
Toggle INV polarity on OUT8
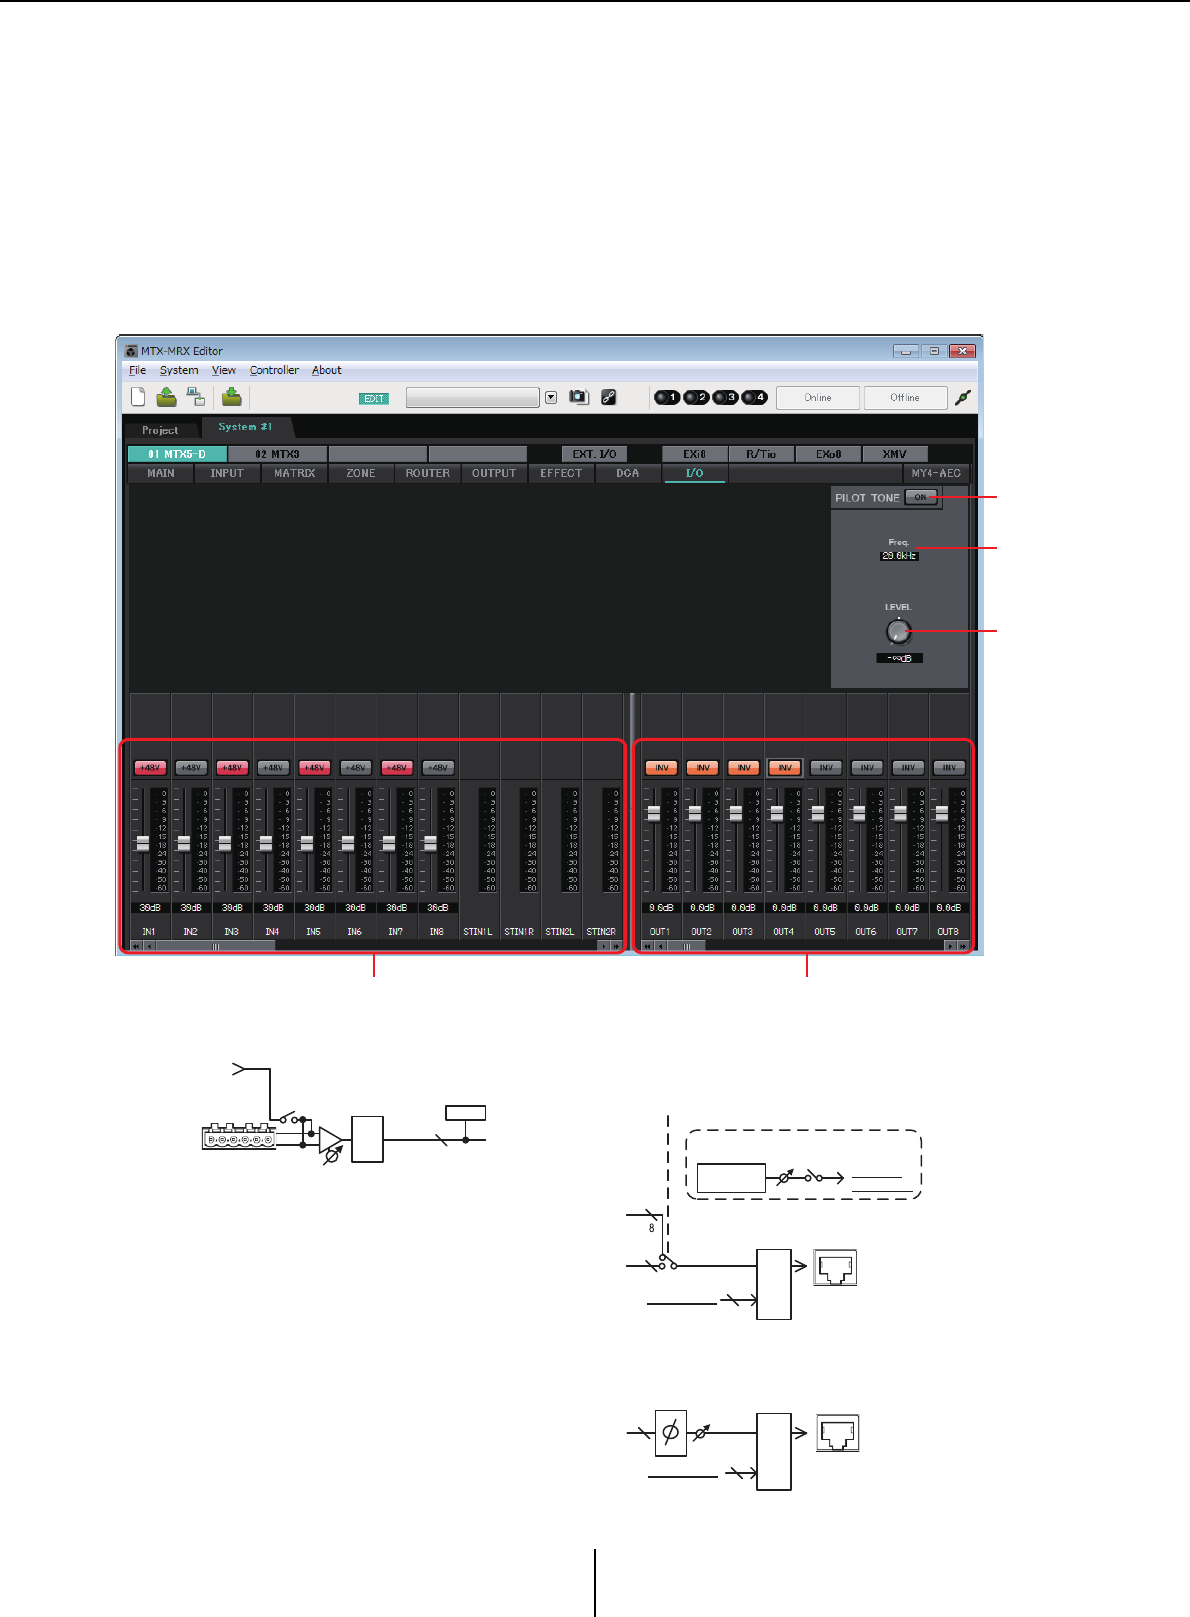(949, 768)
